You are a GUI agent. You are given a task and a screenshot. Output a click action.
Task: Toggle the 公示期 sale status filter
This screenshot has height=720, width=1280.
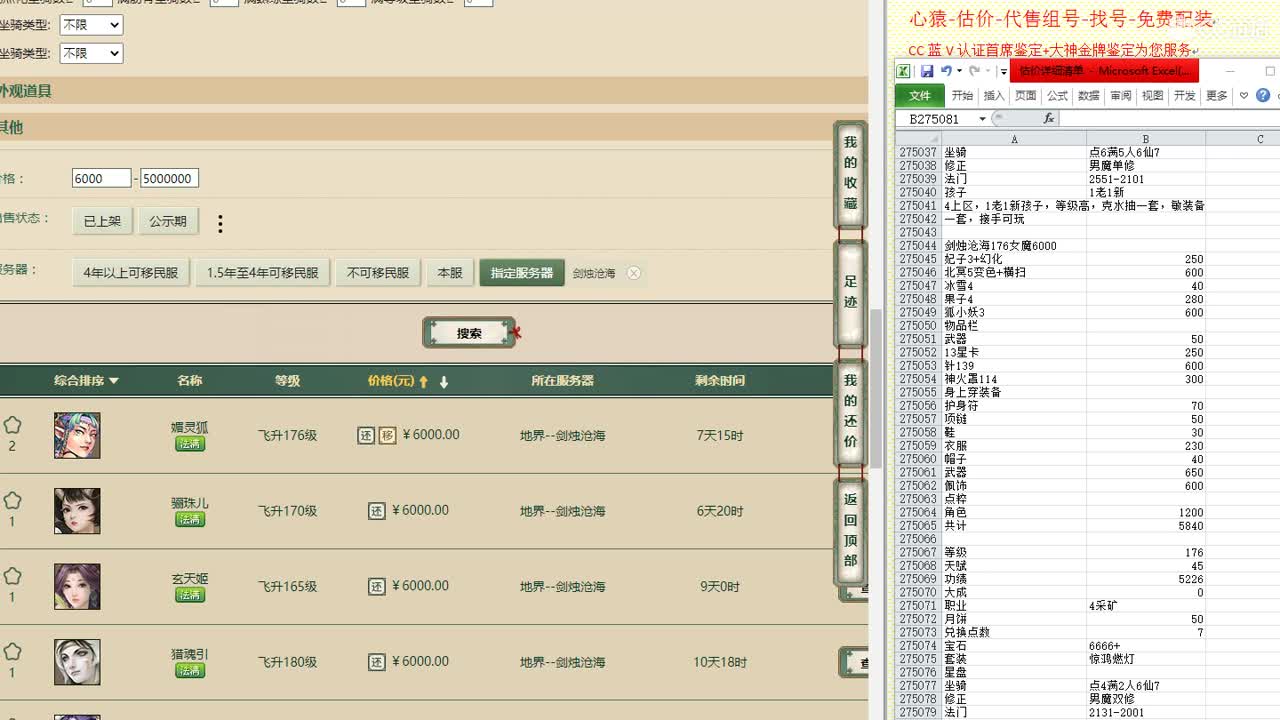point(168,221)
